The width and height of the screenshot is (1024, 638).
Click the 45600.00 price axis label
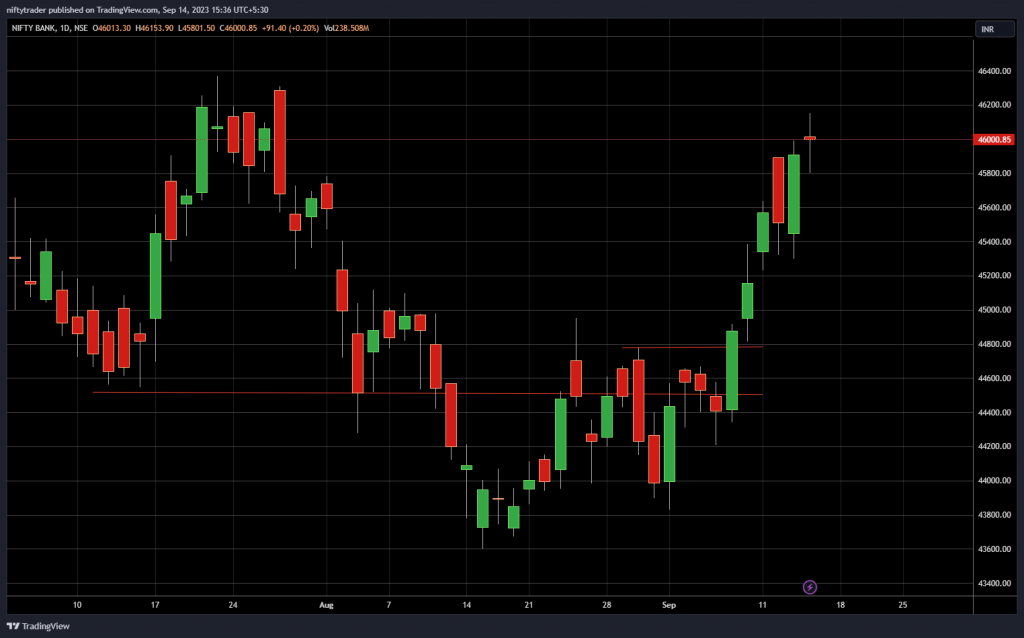pyautogui.click(x=994, y=208)
